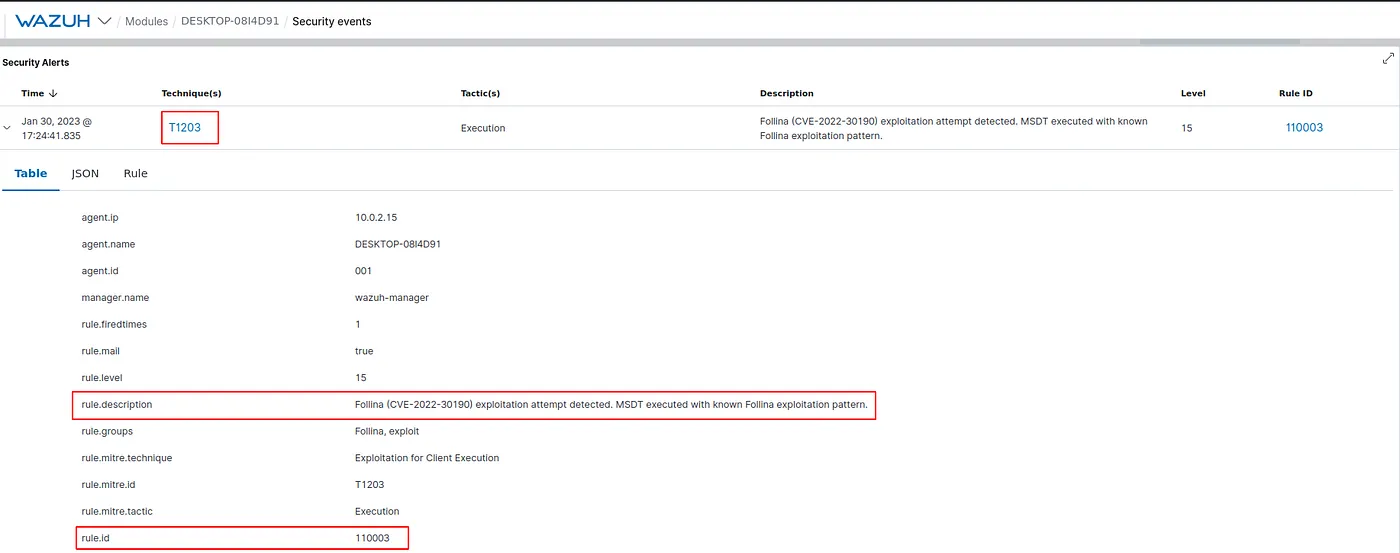Click the Level column header
This screenshot has width=1400, height=553.
pos(1193,94)
